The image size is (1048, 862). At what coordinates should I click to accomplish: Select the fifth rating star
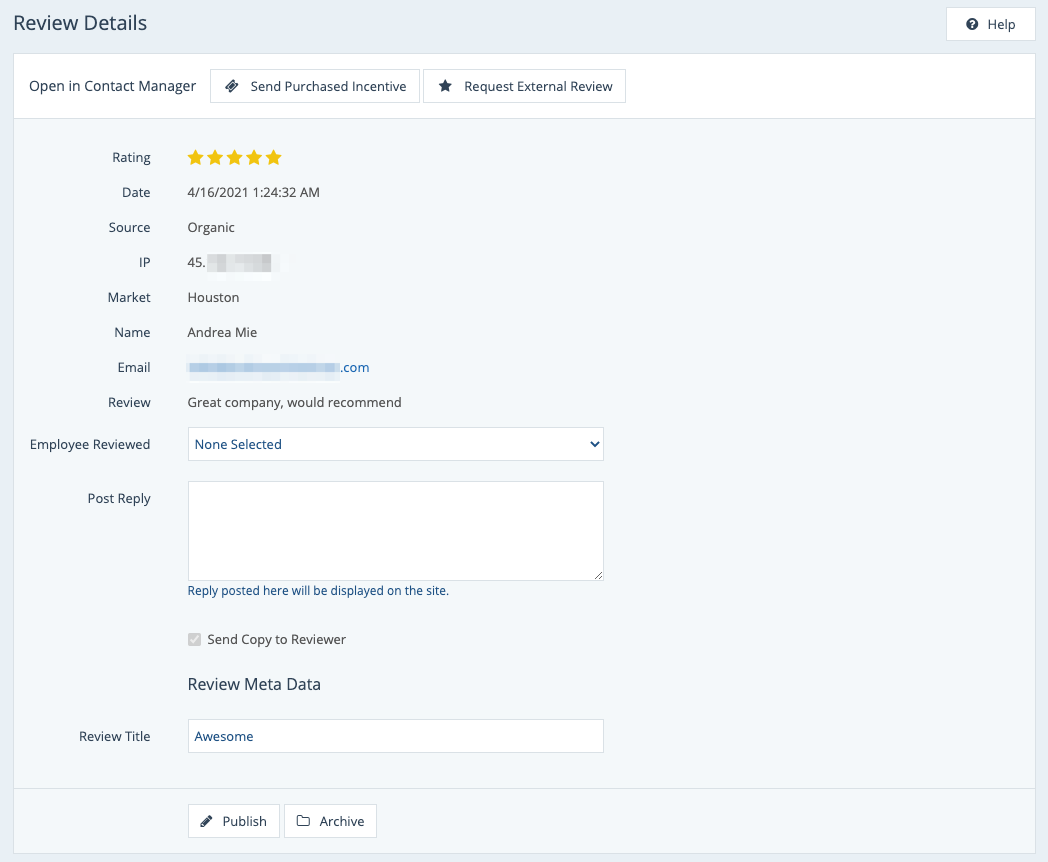[274, 158]
